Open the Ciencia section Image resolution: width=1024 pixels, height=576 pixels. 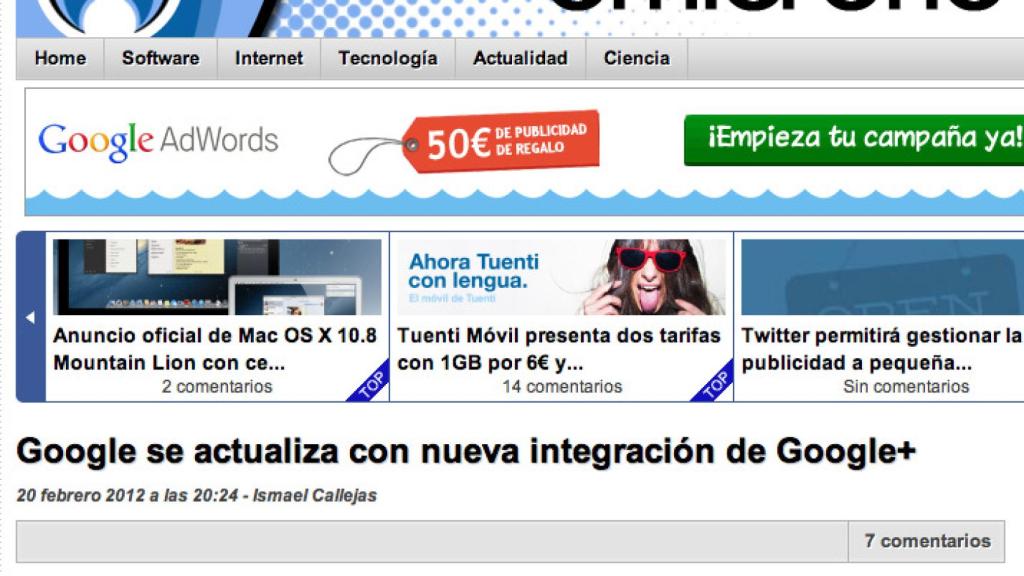pos(636,58)
